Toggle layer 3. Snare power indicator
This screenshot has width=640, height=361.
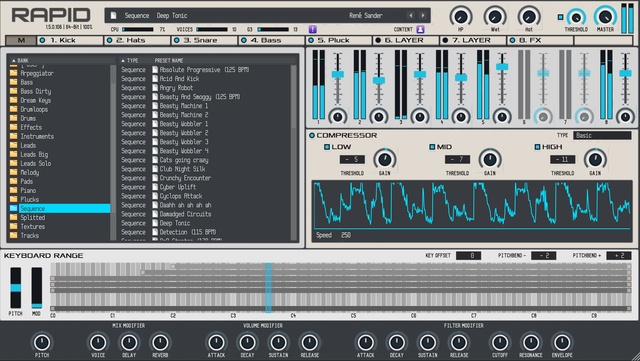click(176, 40)
